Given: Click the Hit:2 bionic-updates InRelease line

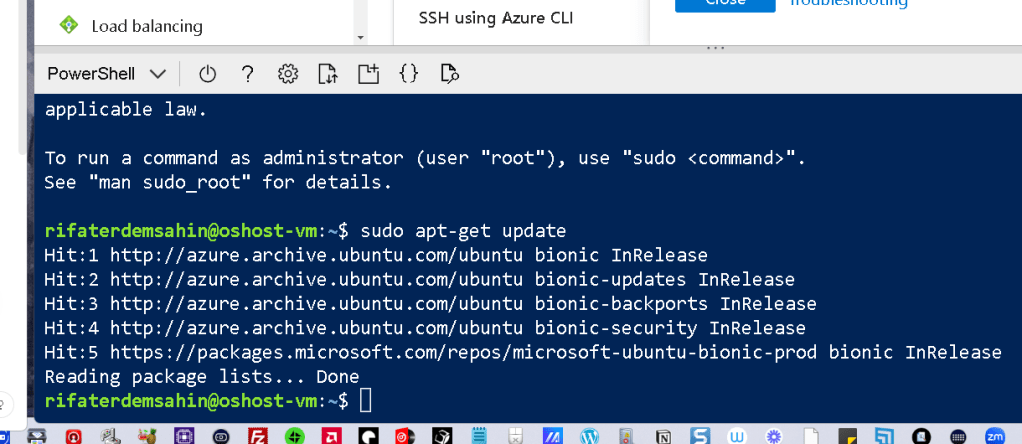Looking at the screenshot, I should click(x=419, y=280).
